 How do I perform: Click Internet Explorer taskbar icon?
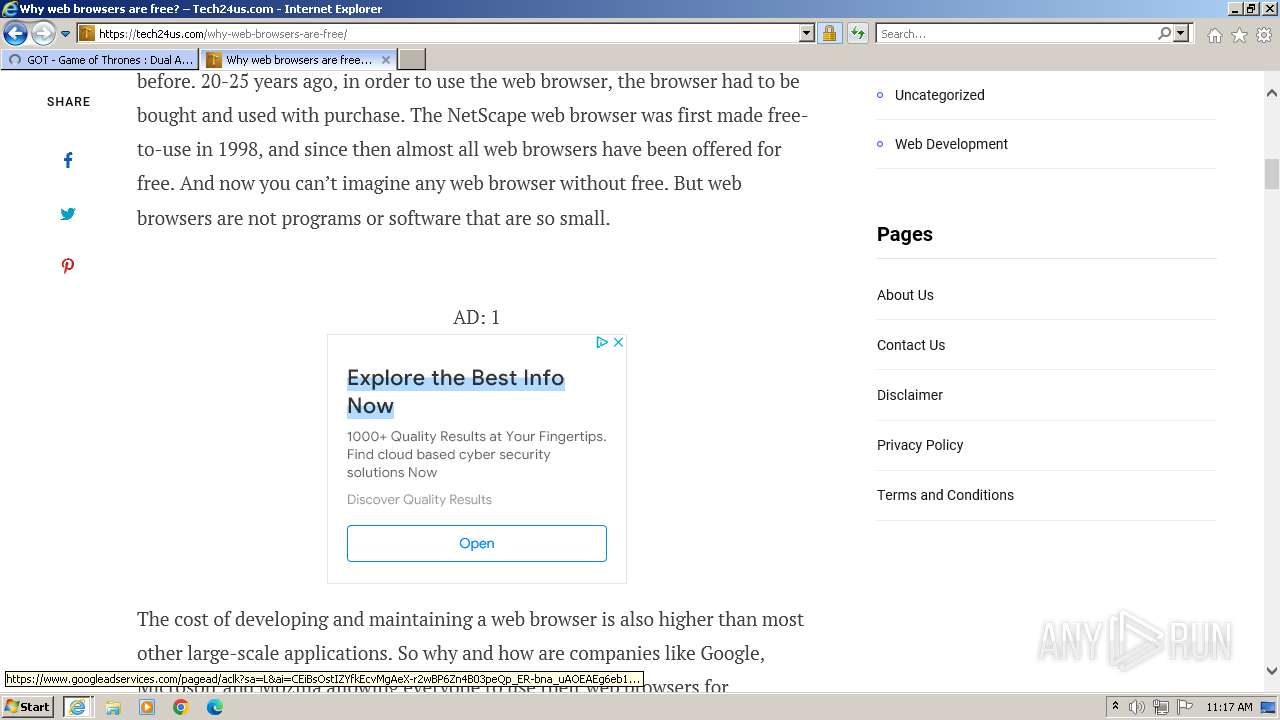pos(77,707)
